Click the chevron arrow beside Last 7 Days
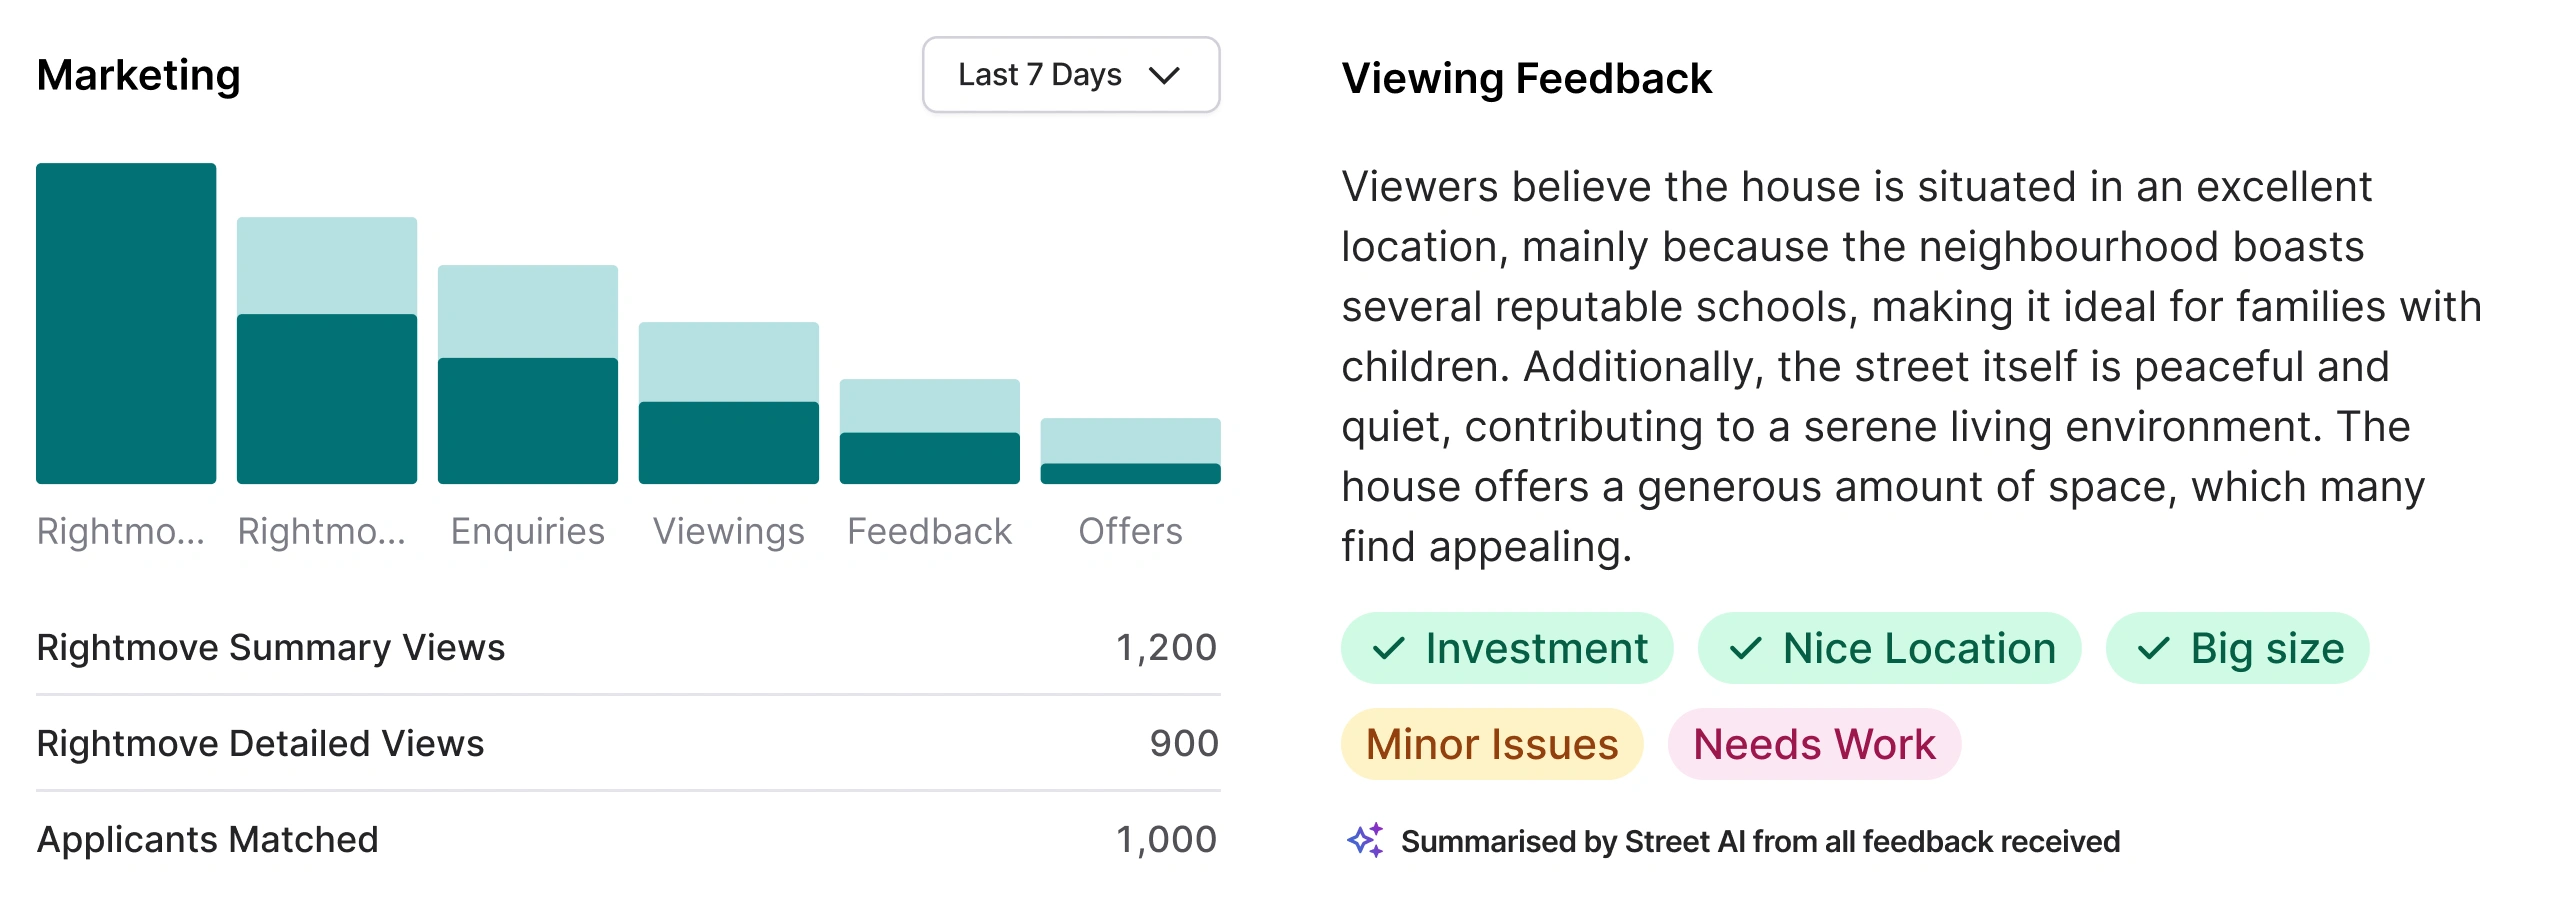 [x=1164, y=76]
